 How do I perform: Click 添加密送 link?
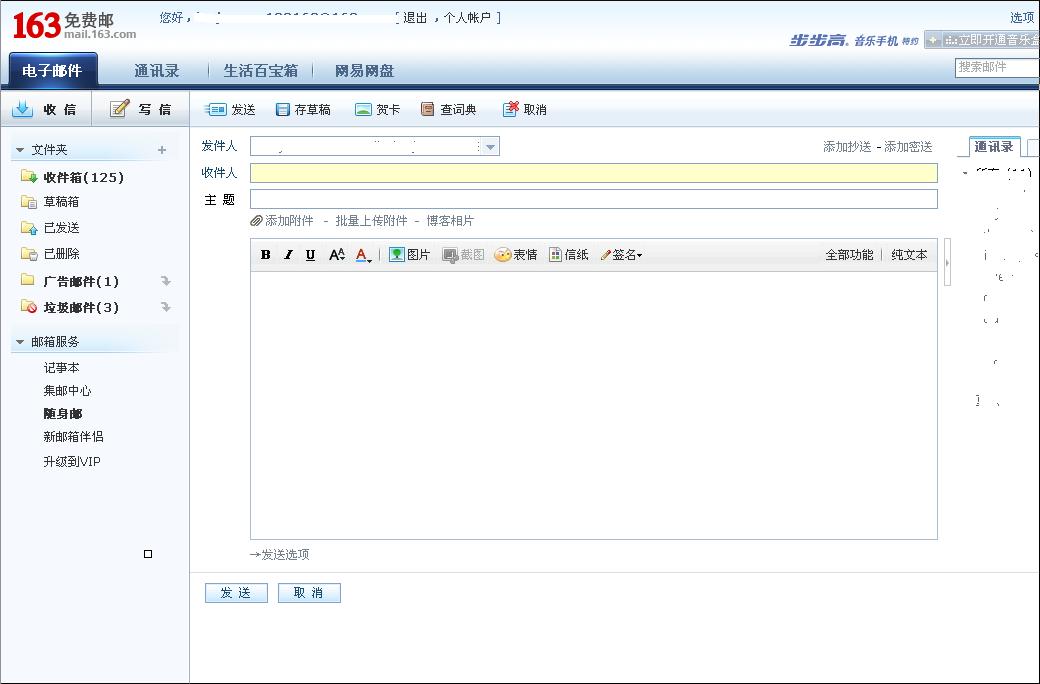908,147
